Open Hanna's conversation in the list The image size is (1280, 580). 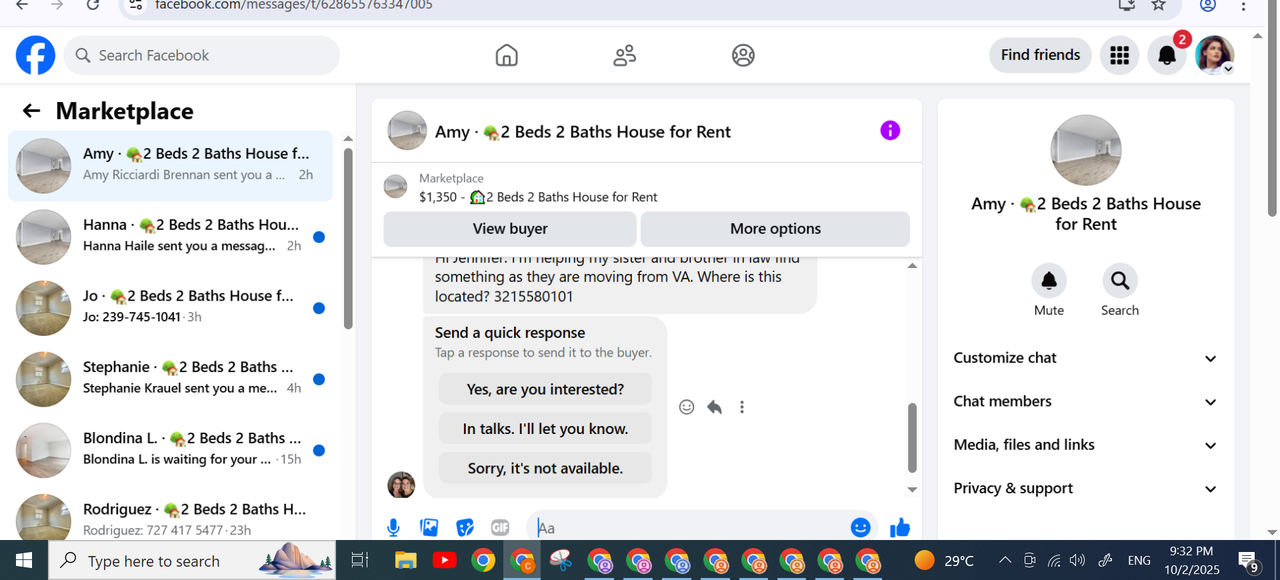(x=171, y=237)
